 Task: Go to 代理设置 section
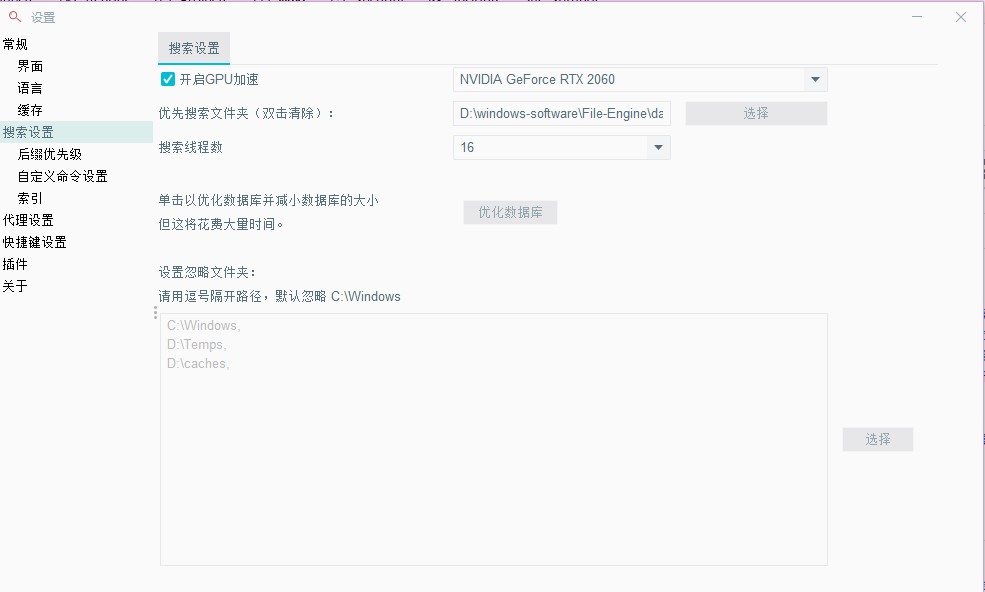click(x=28, y=220)
